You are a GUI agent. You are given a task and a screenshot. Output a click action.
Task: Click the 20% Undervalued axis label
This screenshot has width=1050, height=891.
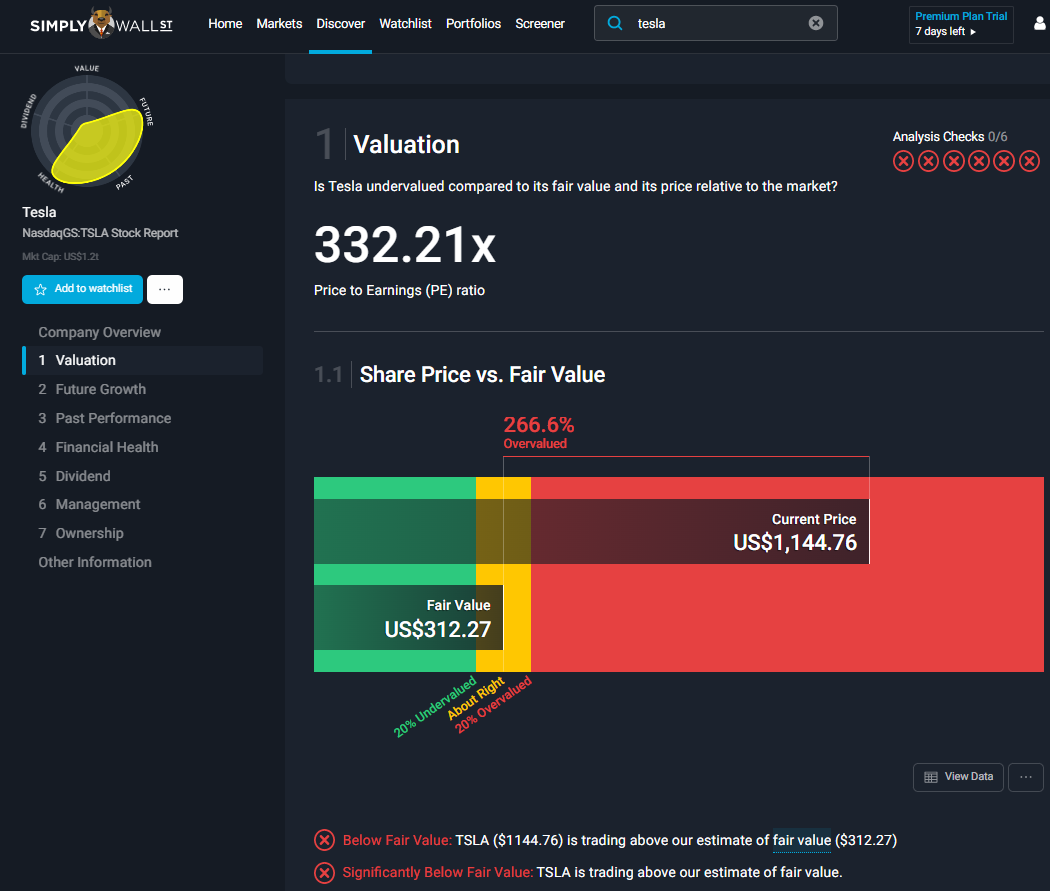pos(435,706)
